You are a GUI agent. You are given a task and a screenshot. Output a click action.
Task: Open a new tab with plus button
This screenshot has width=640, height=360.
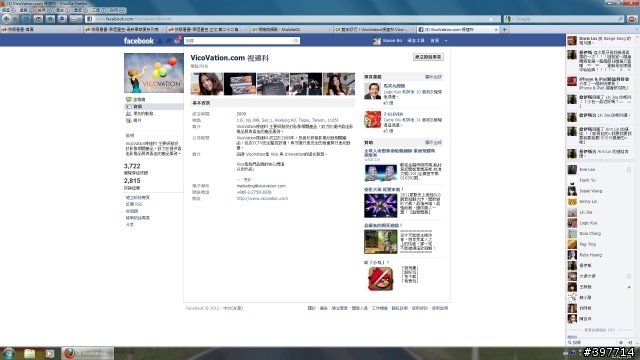point(504,29)
